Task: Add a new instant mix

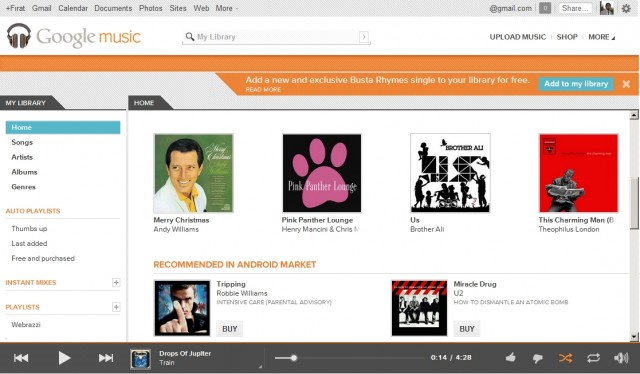Action: point(116,283)
